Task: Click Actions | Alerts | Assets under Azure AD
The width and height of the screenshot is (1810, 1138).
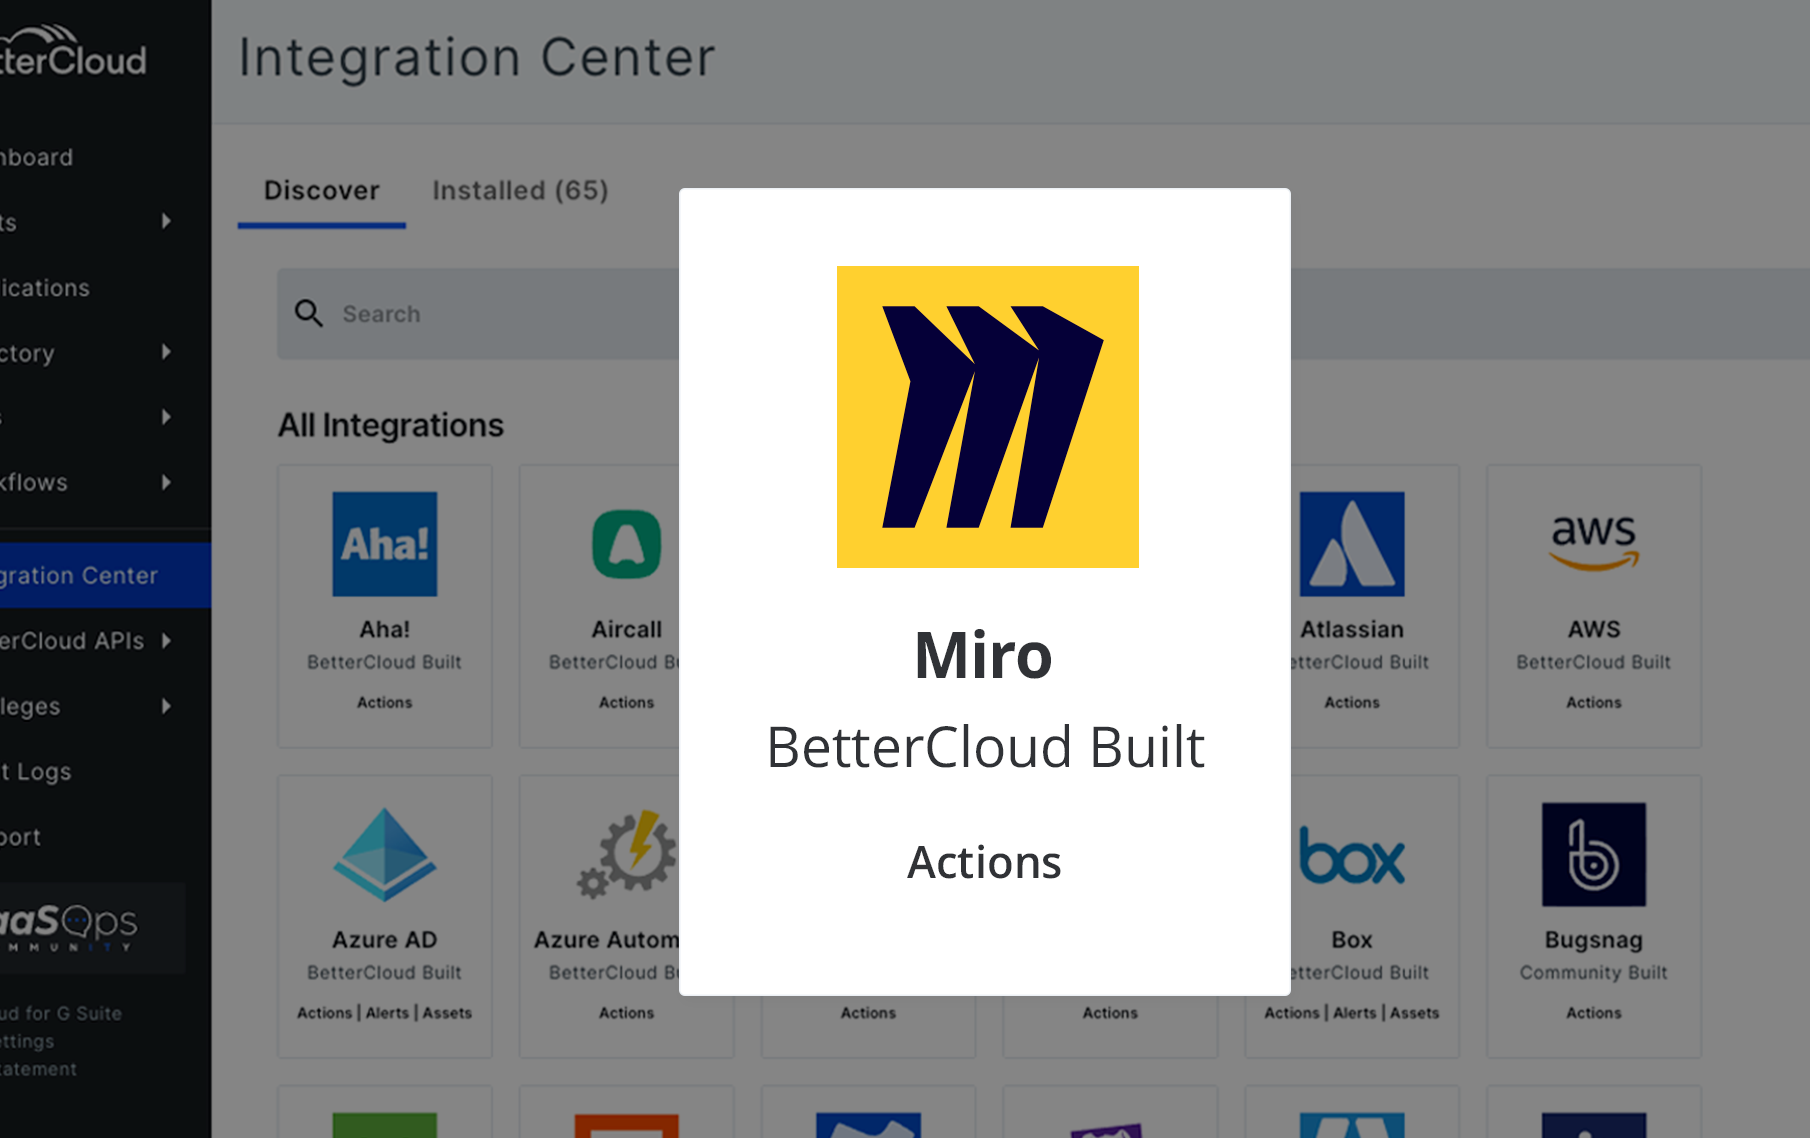Action: tap(384, 1013)
